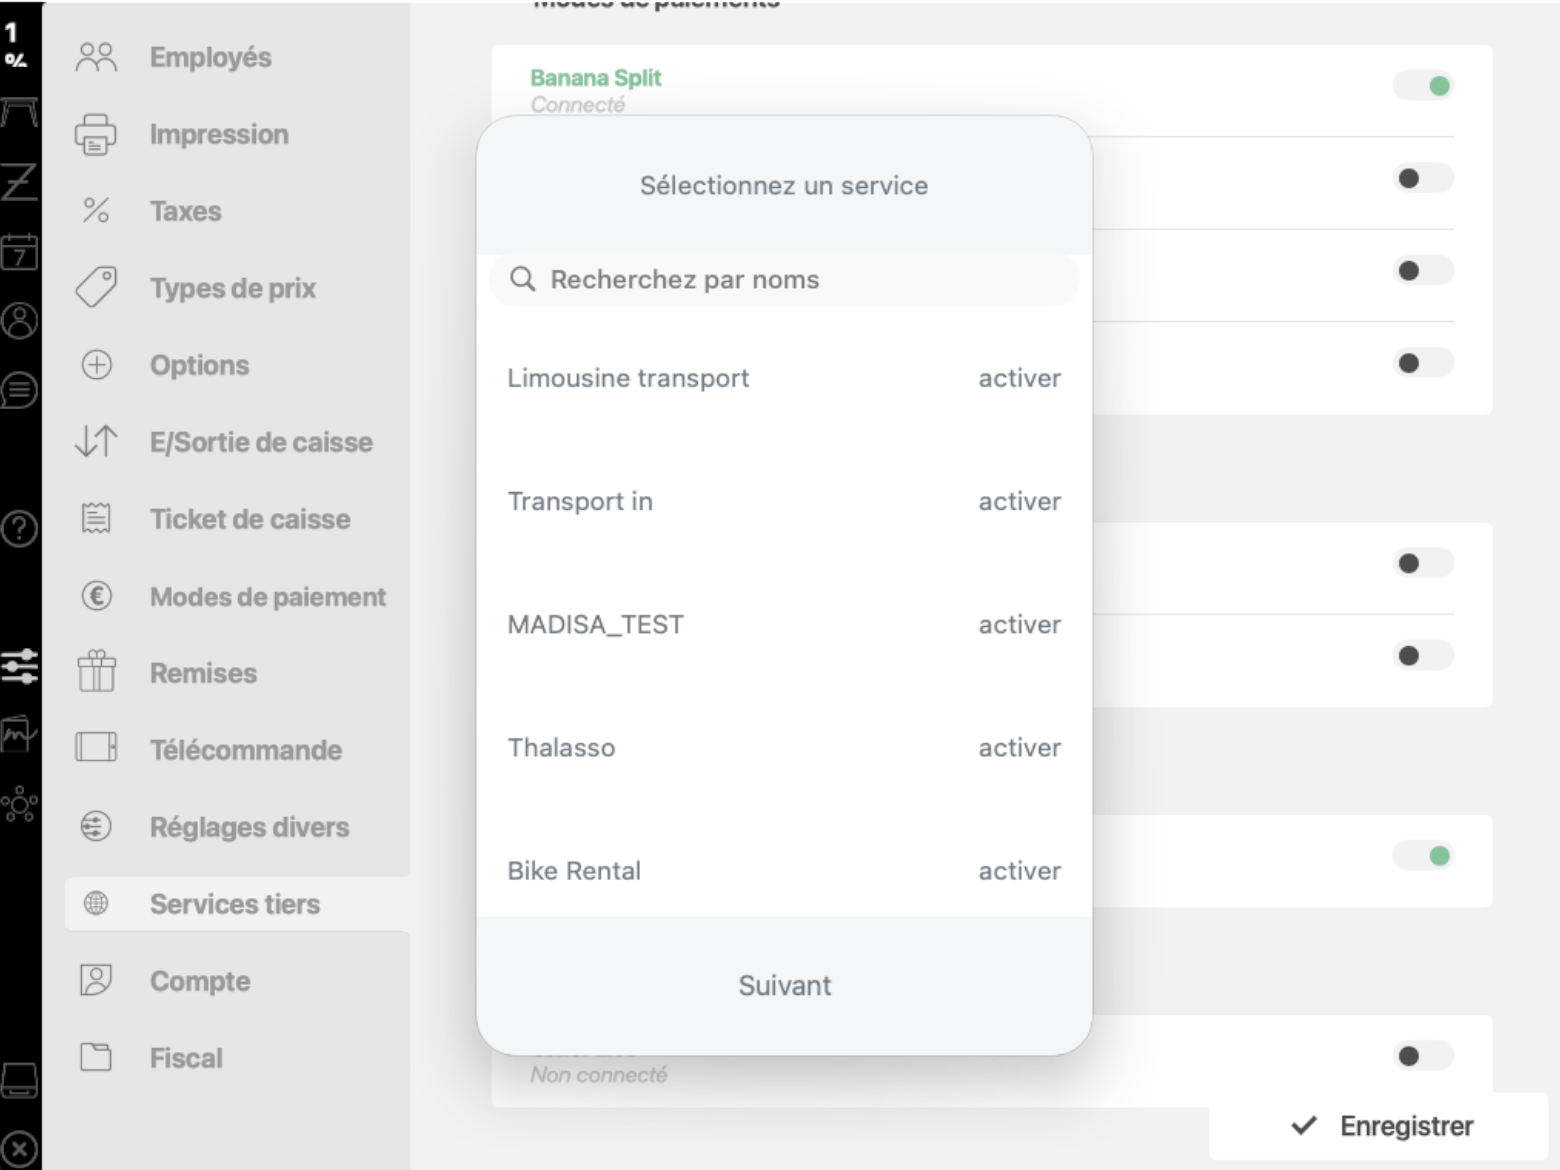Activate the Thalasso service
Screen dimensions: 1560x1170
1019,747
